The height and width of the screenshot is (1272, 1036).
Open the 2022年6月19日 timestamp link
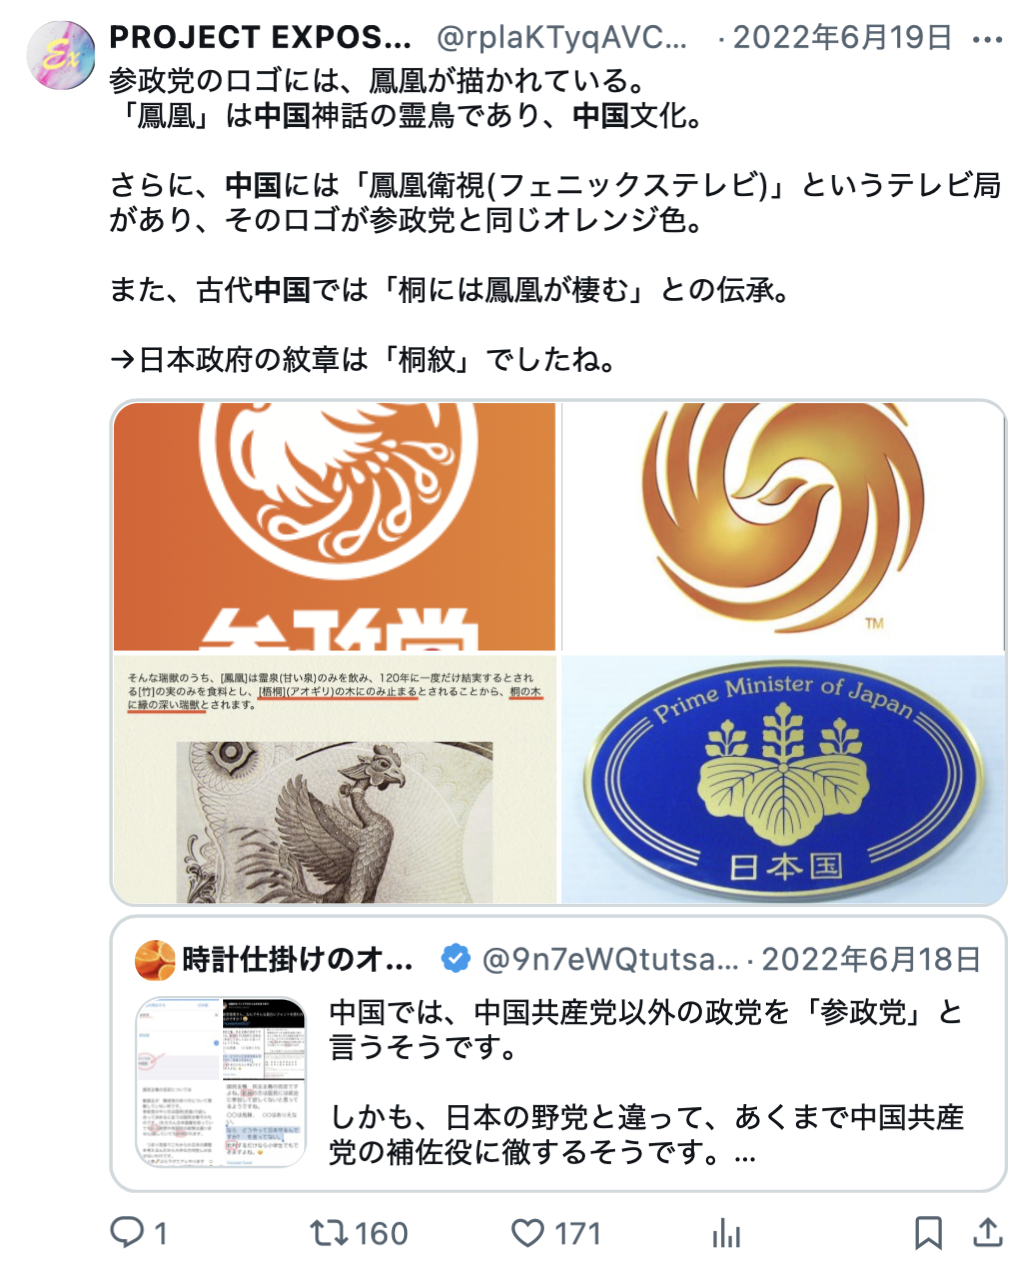tap(842, 38)
